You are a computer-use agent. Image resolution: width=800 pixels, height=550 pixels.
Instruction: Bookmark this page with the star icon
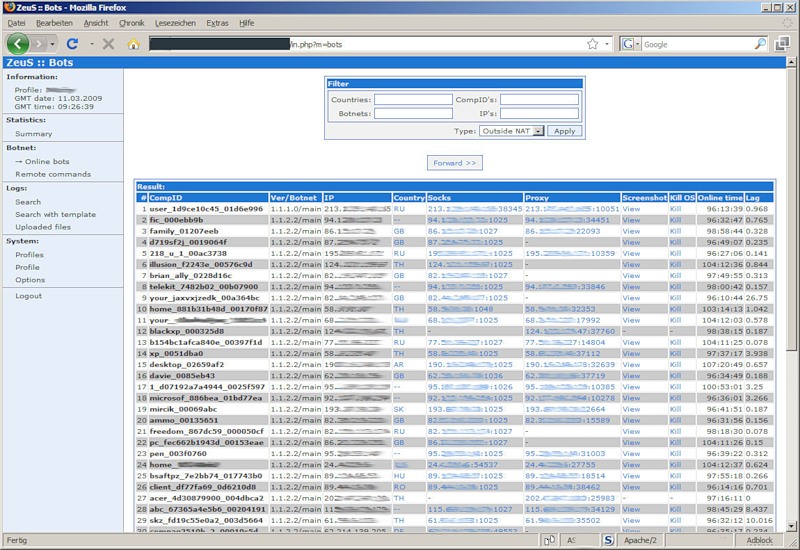click(592, 44)
